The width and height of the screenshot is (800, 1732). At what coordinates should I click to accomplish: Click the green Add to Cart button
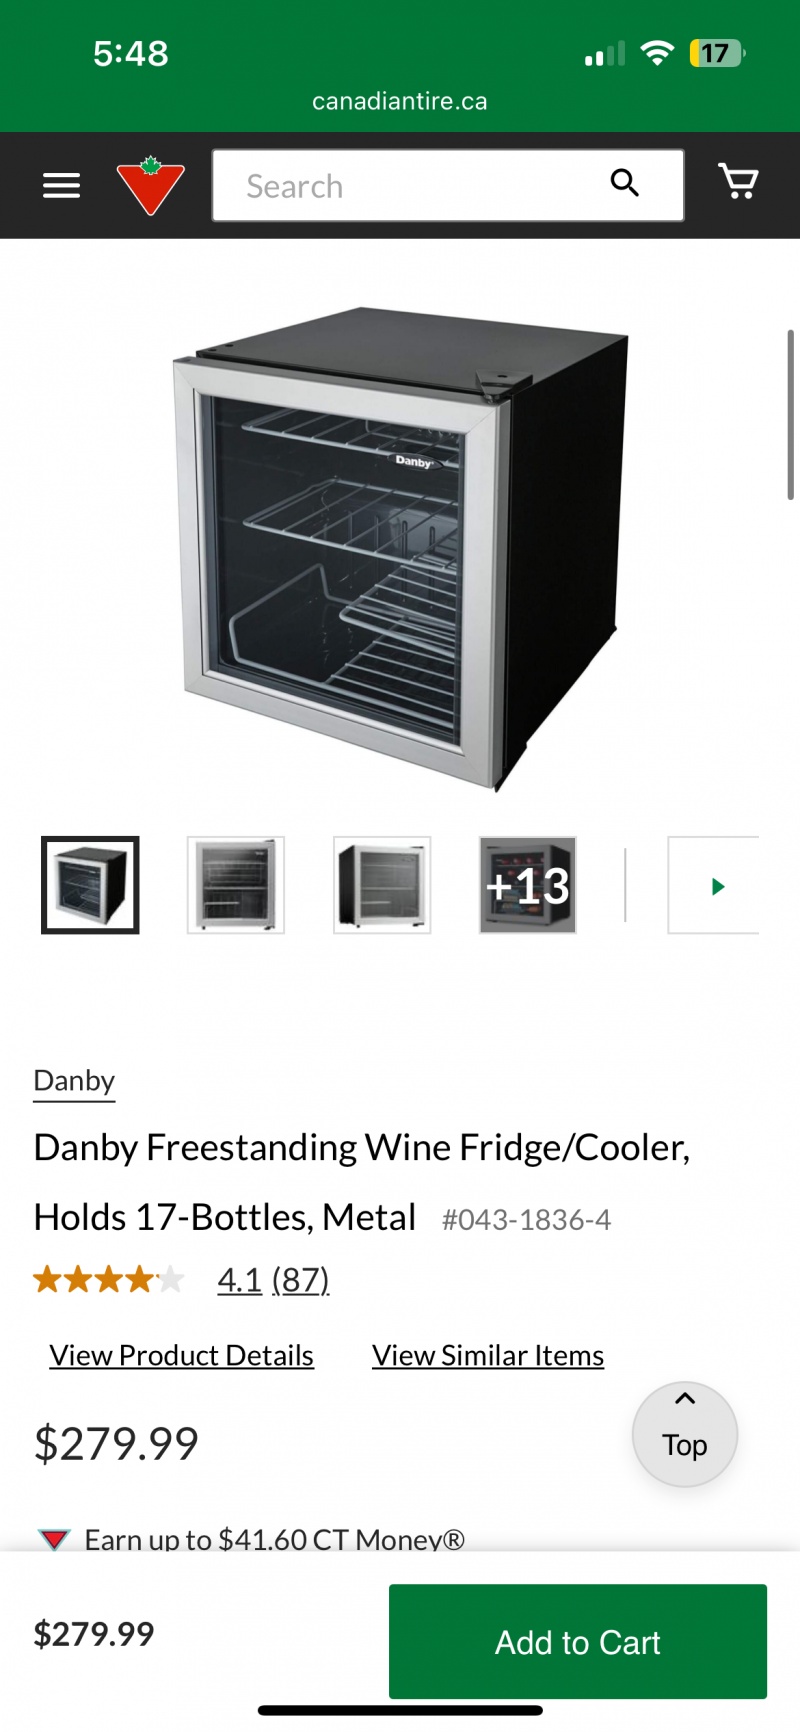(x=578, y=1641)
